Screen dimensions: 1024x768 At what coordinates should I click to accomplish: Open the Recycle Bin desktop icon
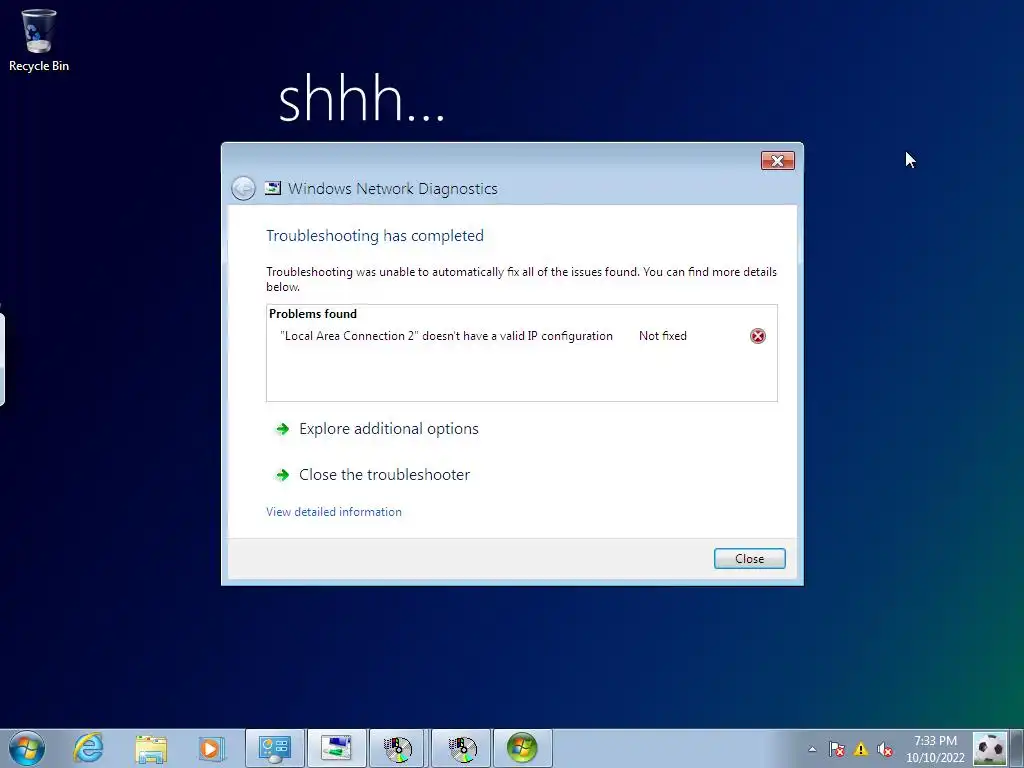(39, 40)
